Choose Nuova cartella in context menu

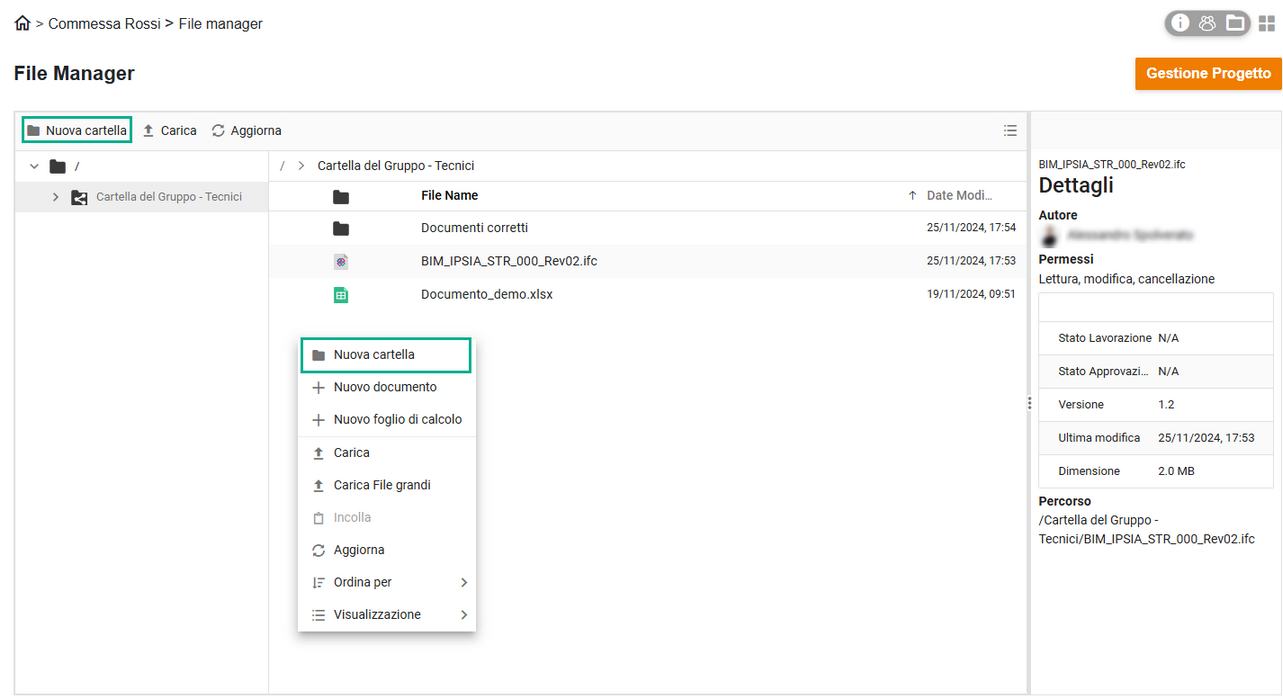tap(386, 355)
